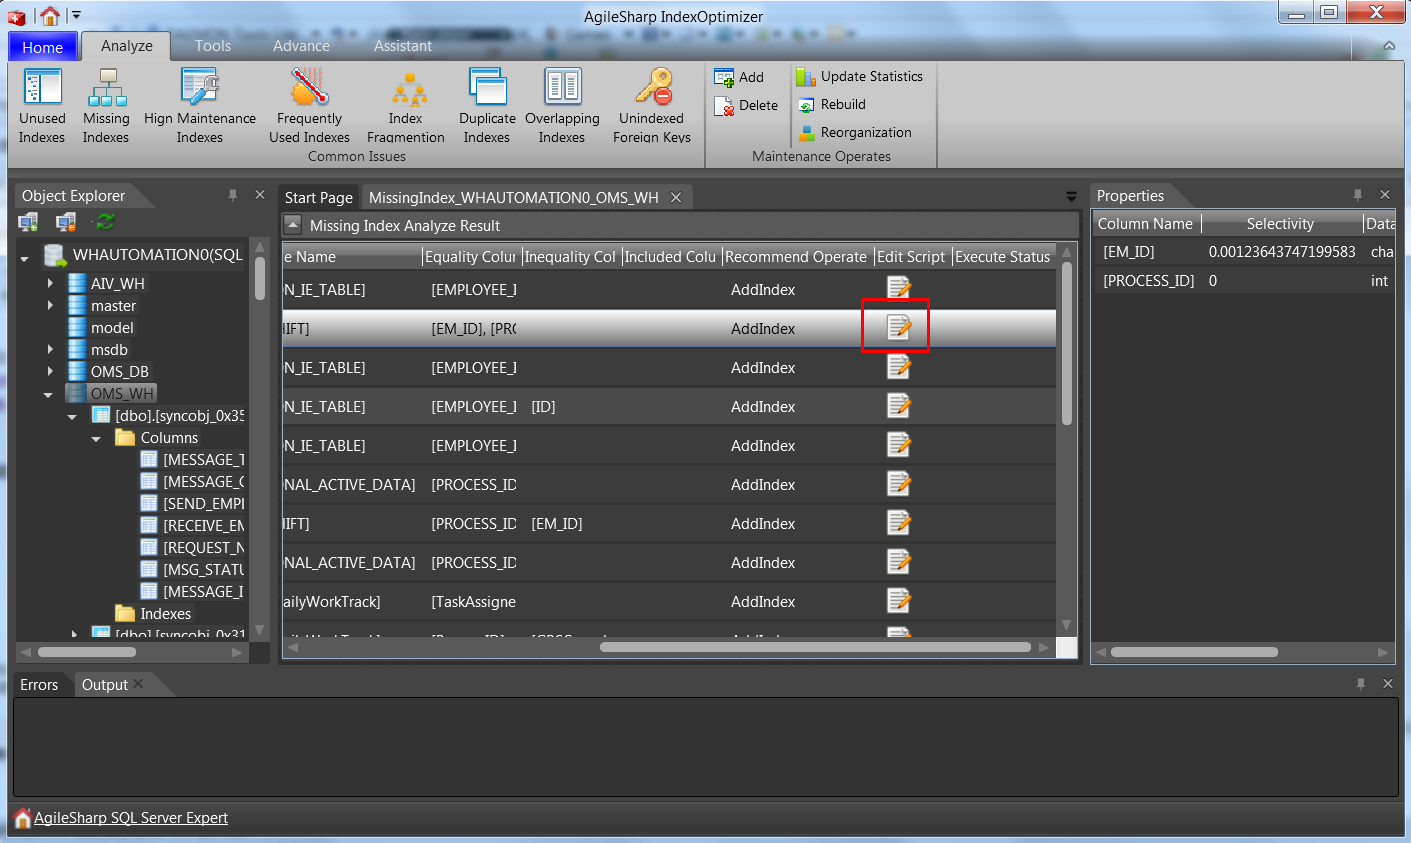
Task: Collapse the Columns folder node
Action: click(96, 439)
